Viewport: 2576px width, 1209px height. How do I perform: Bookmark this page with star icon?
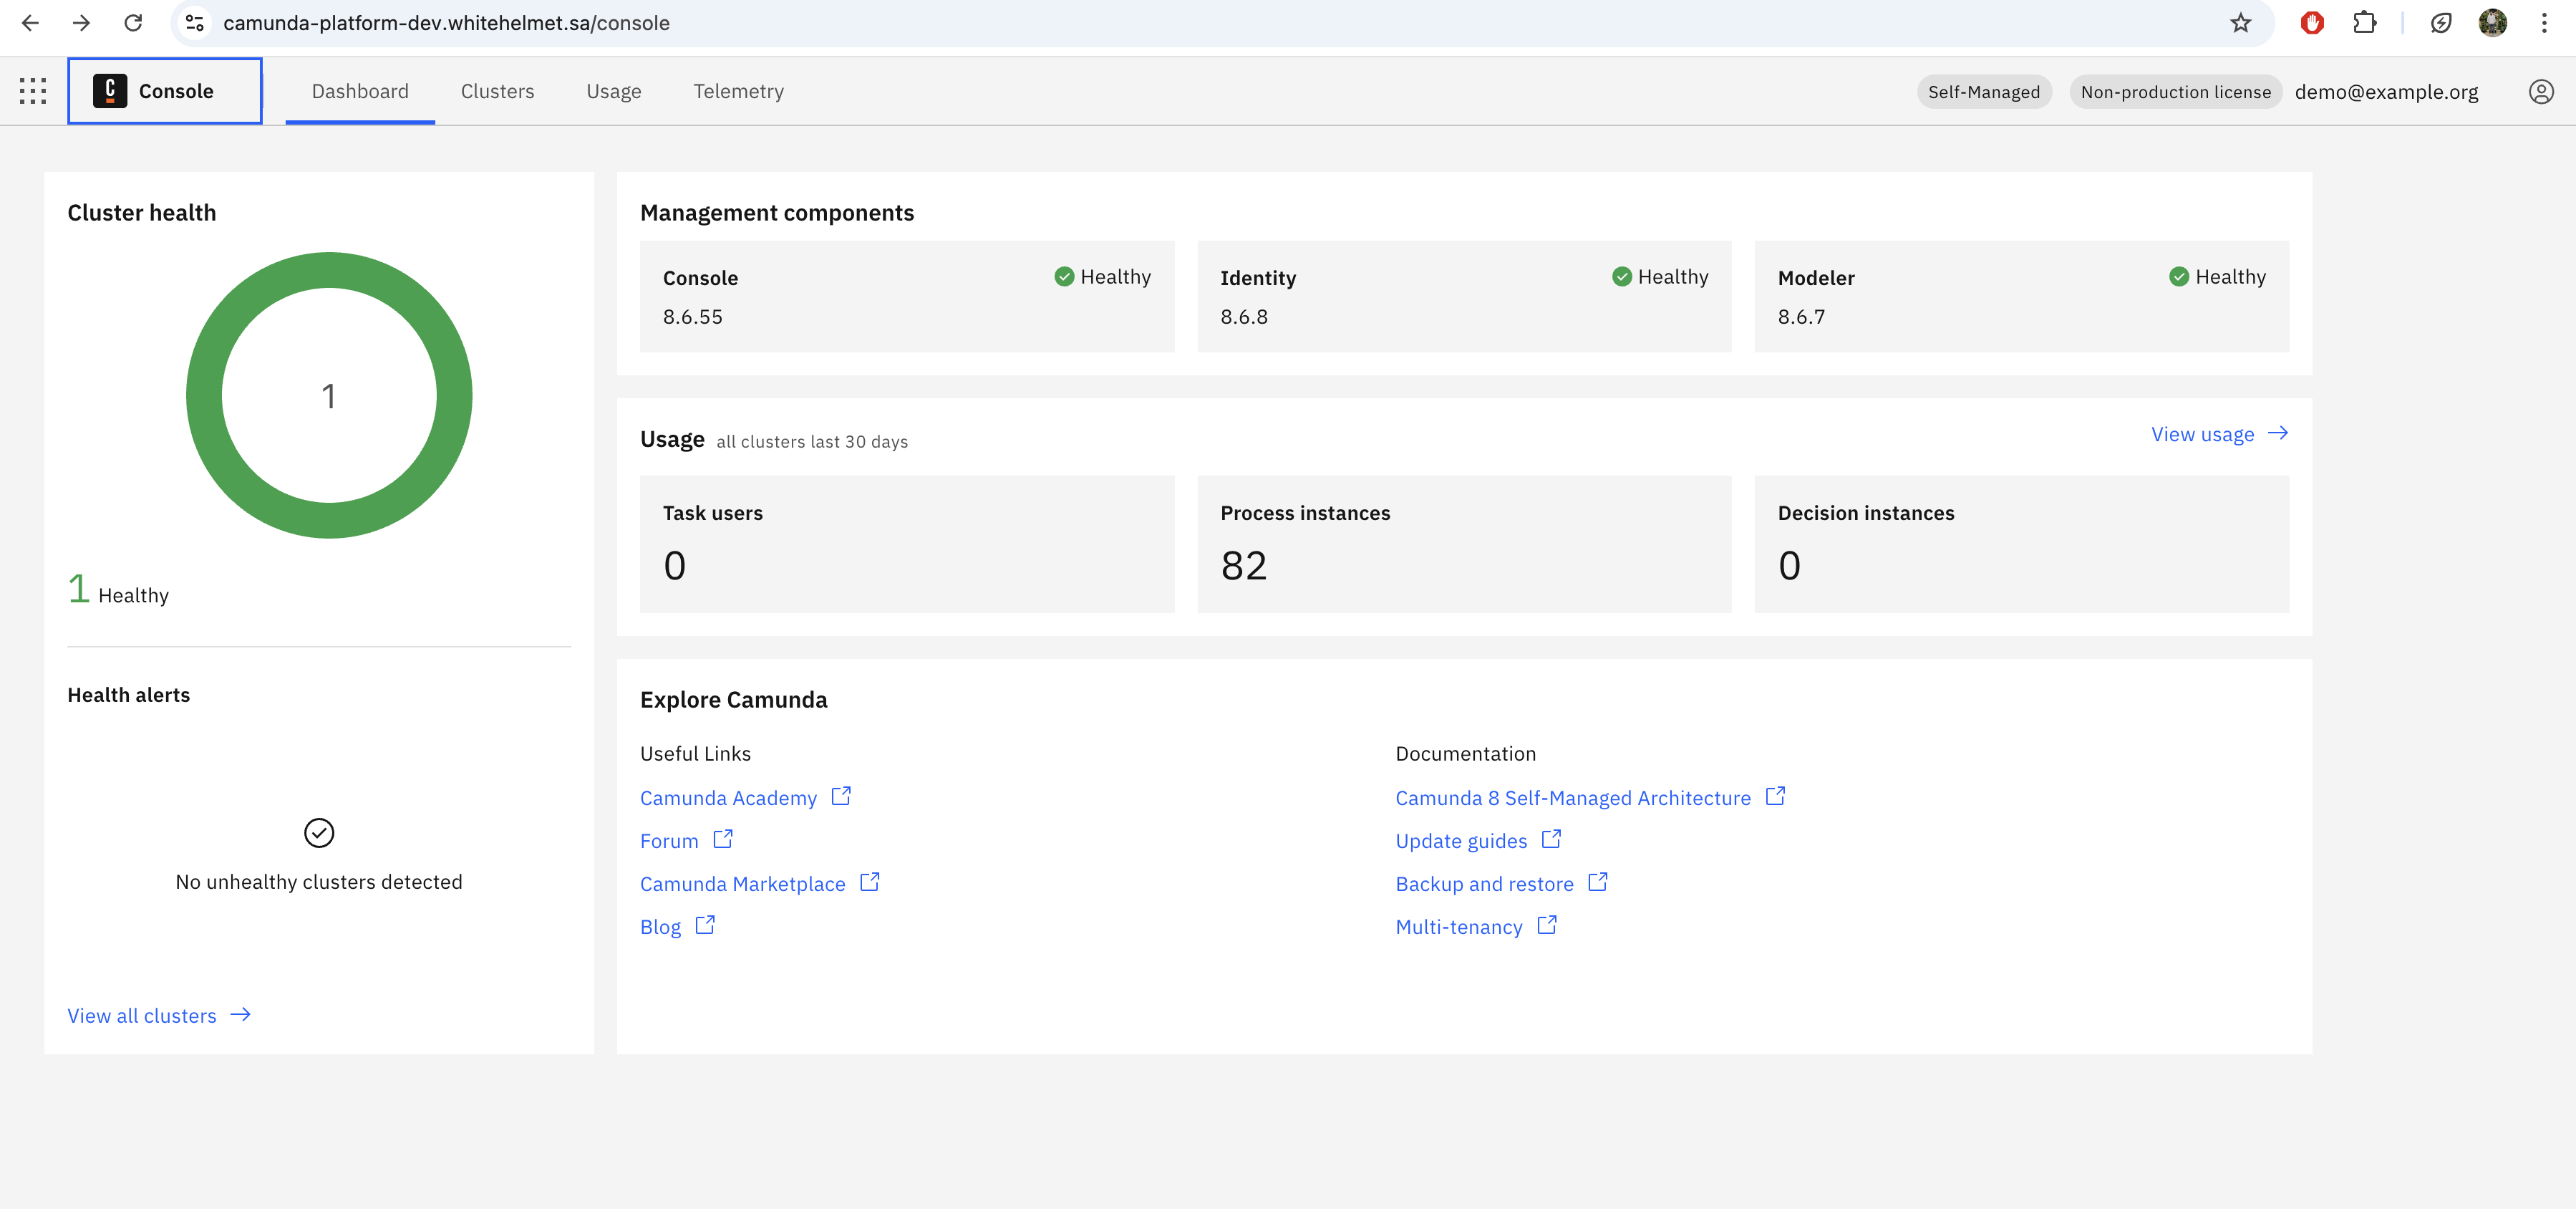2240,23
